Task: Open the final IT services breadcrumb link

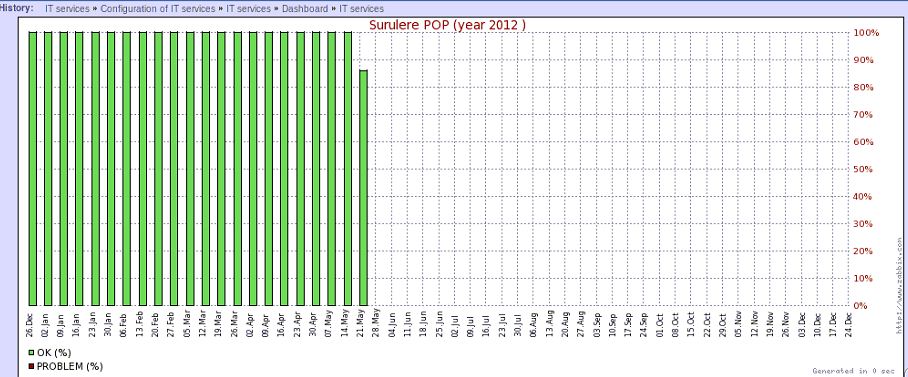Action: pos(361,9)
